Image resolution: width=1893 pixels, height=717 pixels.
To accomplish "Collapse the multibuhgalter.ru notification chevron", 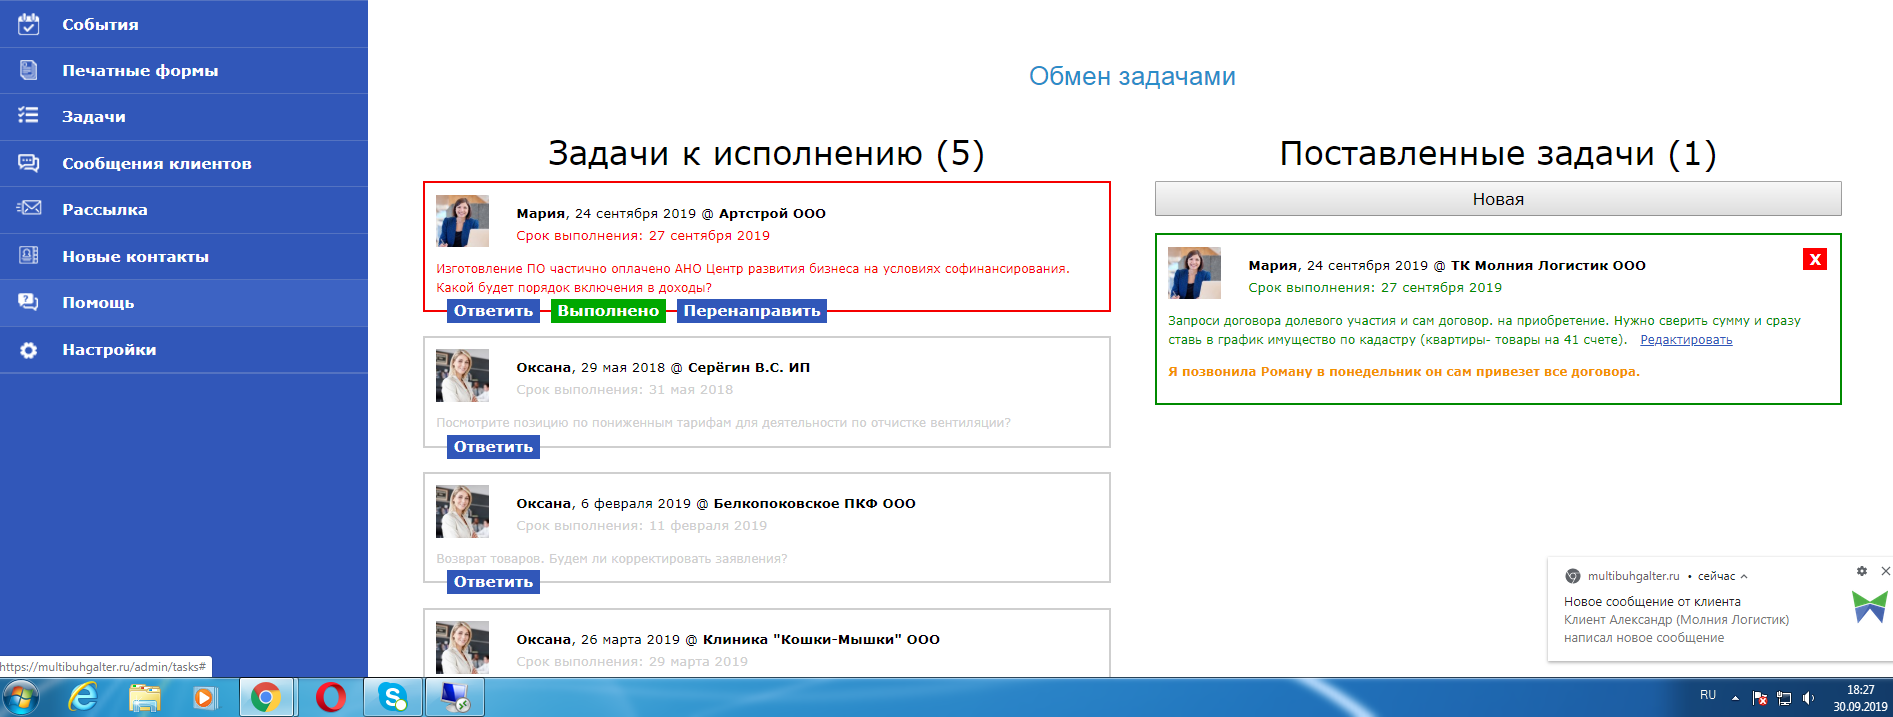I will [x=1744, y=576].
